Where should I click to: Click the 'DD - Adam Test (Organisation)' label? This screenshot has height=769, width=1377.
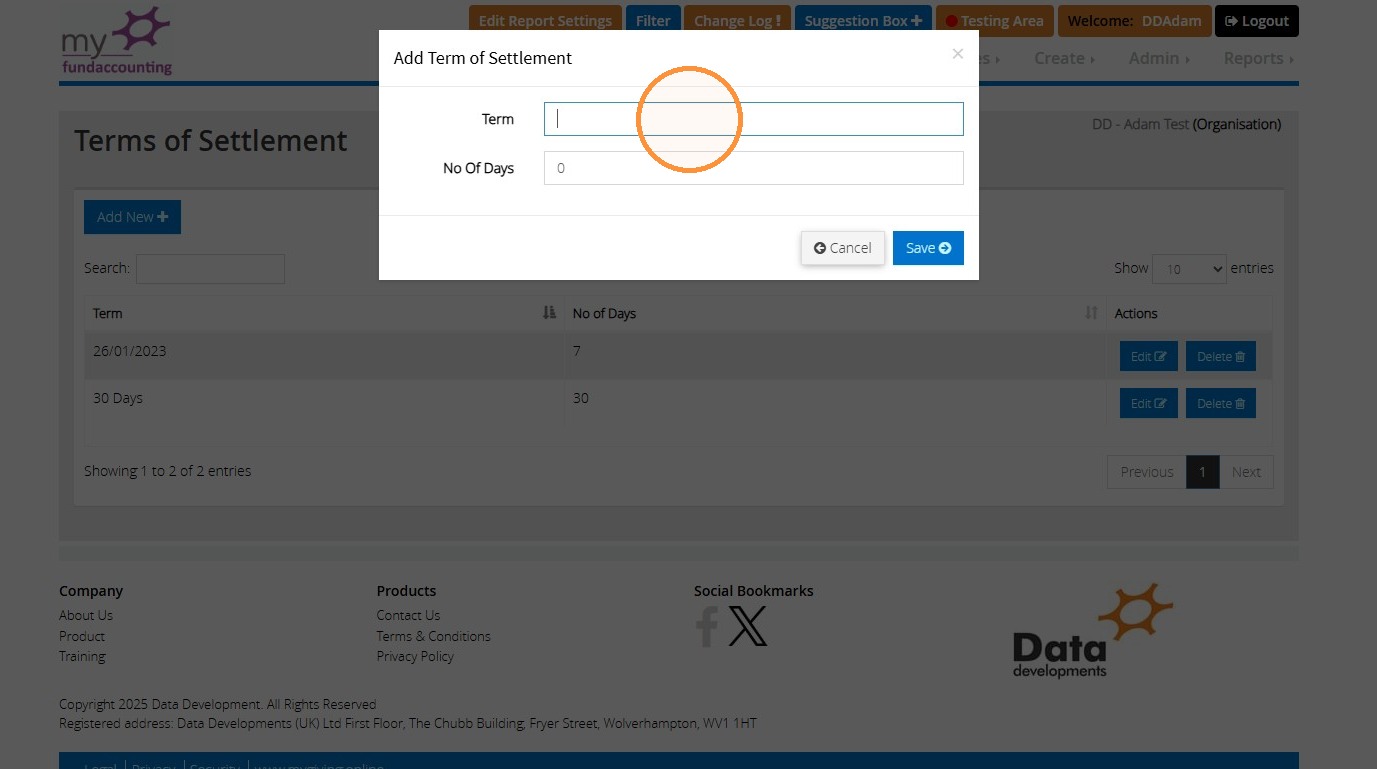pyautogui.click(x=1186, y=124)
